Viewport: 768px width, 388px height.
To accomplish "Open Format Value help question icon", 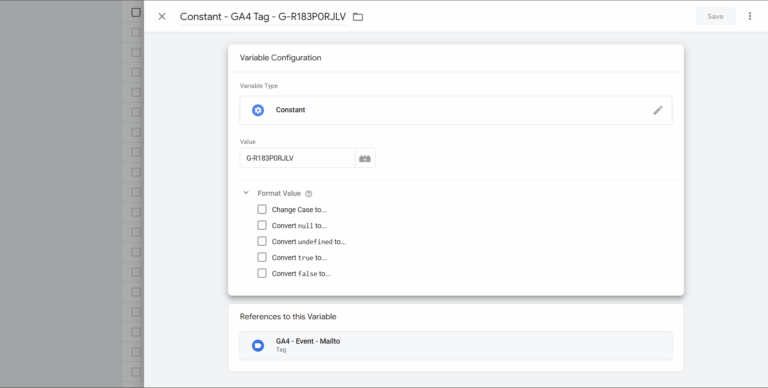I will pyautogui.click(x=309, y=194).
